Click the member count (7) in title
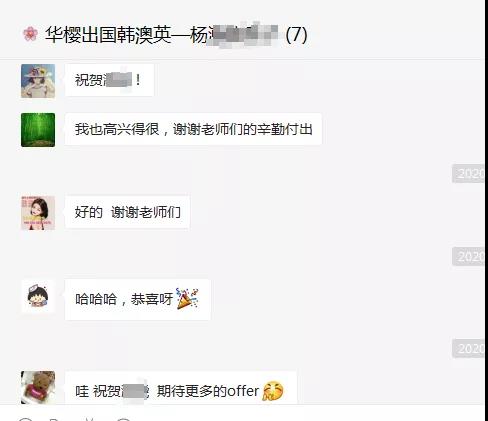488x421 pixels. pos(296,35)
